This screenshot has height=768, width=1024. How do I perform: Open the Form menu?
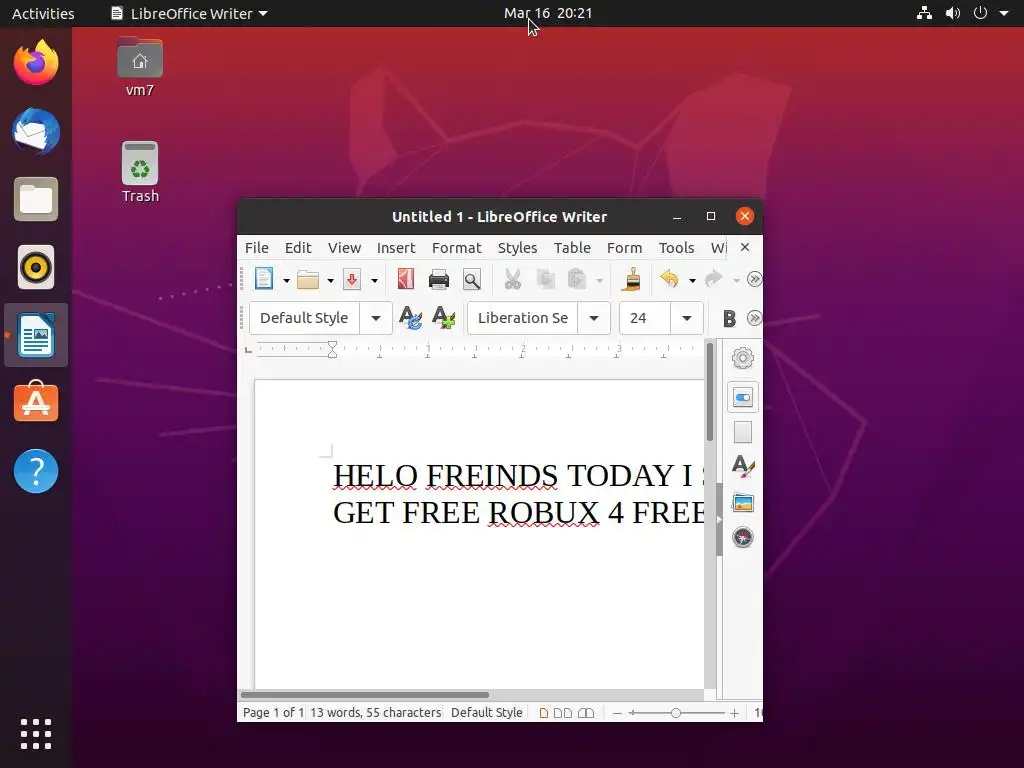[x=624, y=248]
